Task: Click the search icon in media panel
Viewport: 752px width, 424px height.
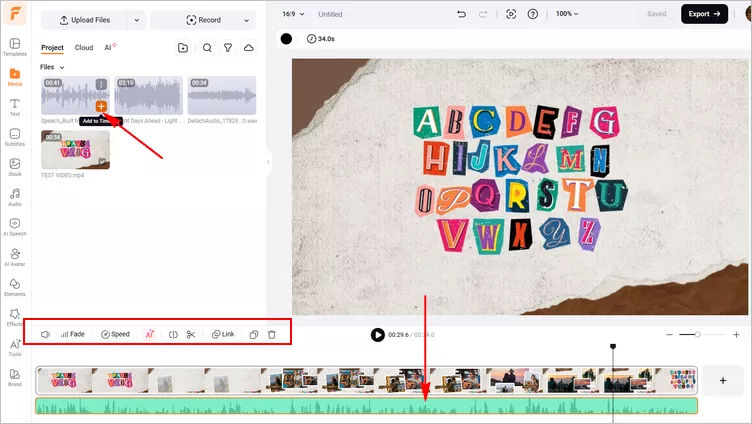Action: [207, 47]
